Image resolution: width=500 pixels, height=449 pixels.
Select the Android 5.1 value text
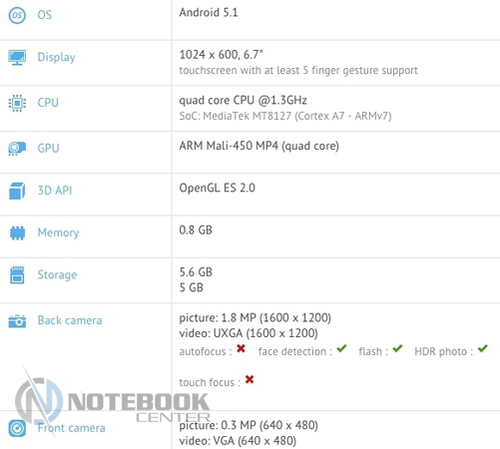coord(208,13)
